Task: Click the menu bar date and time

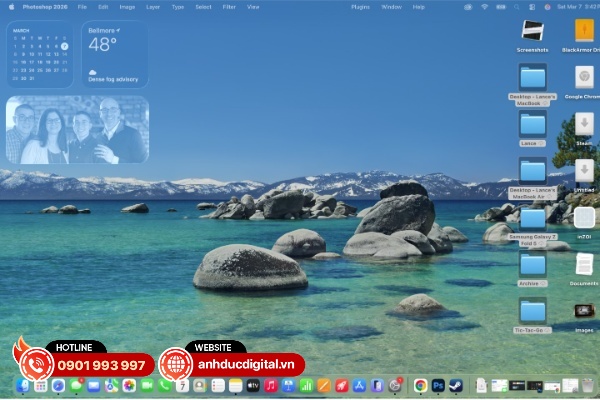Action: [x=578, y=7]
